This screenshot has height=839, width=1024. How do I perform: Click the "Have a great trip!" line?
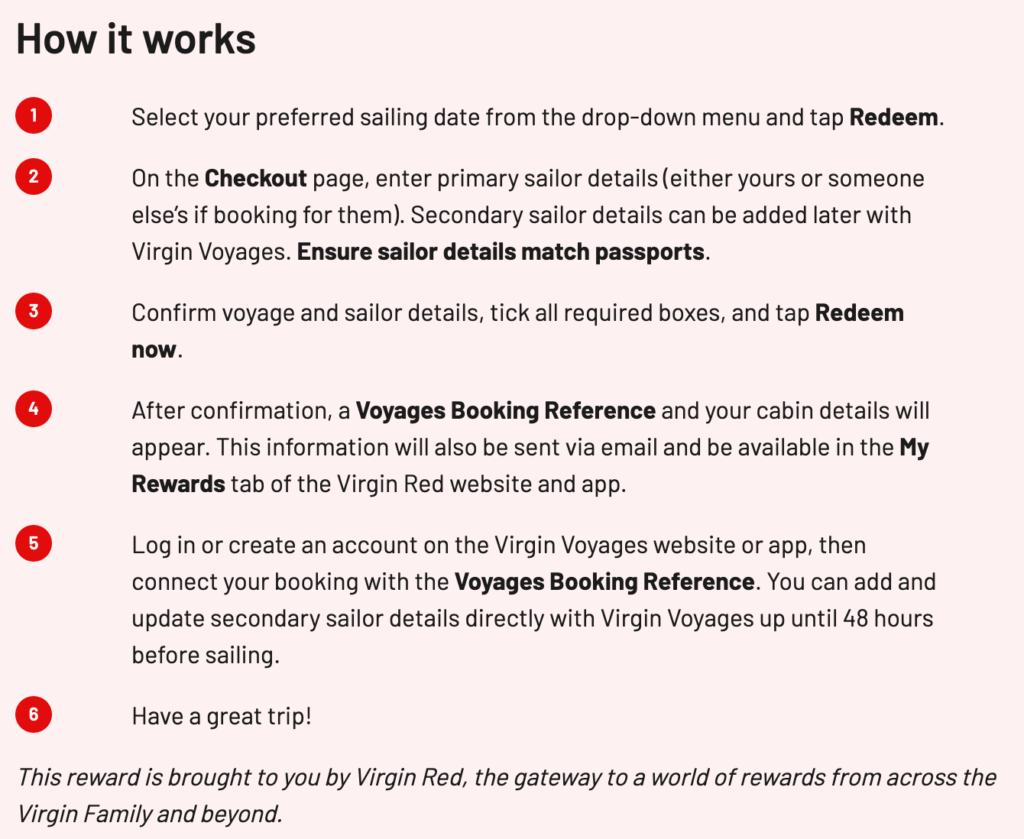click(x=221, y=717)
